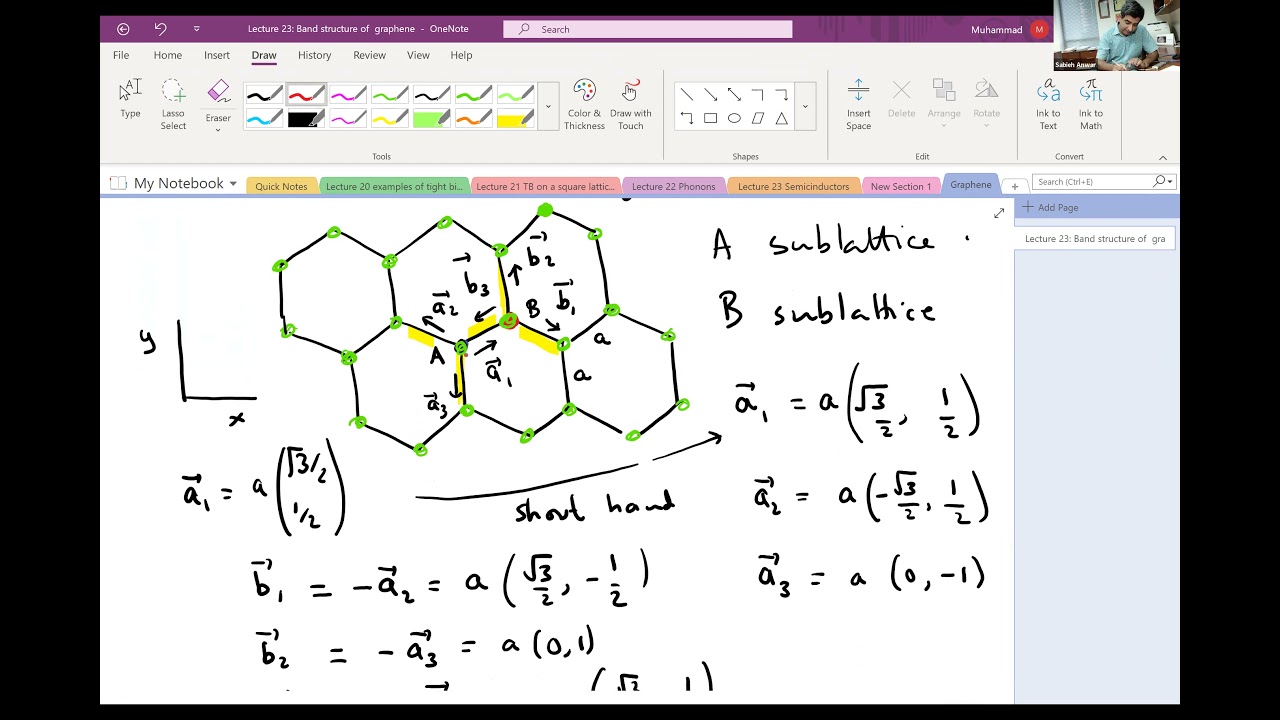Viewport: 1280px width, 720px height.
Task: Open Quick Access Toolbar customize dropdown
Action: coord(196,29)
